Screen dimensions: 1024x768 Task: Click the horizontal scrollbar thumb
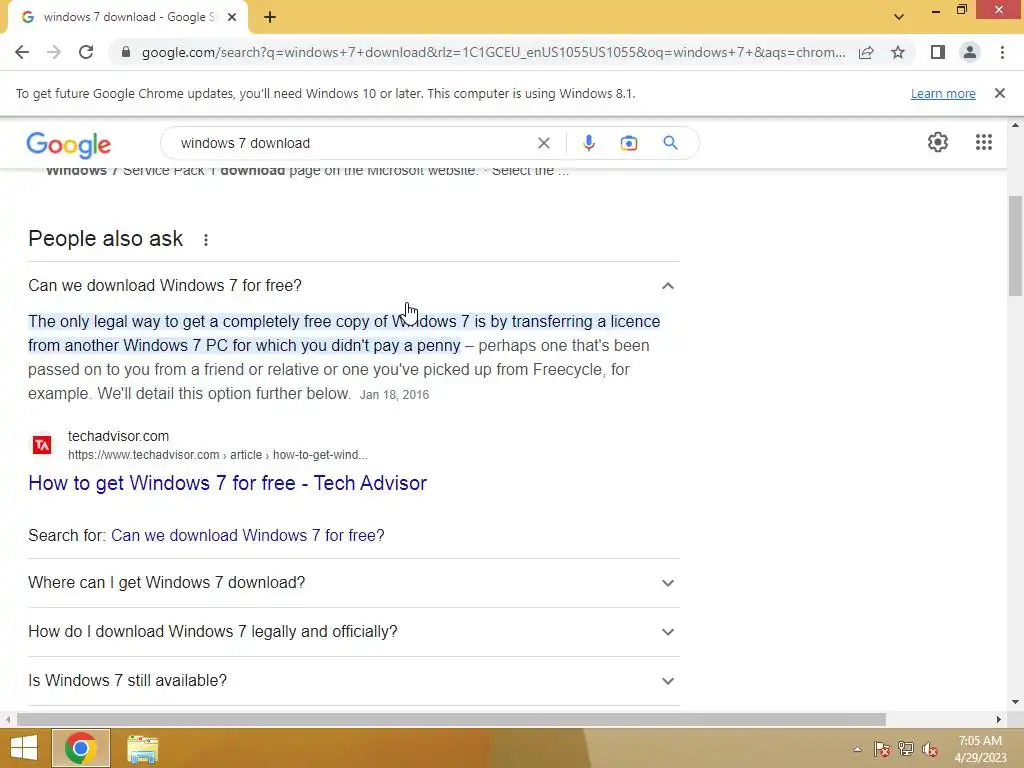click(451, 719)
